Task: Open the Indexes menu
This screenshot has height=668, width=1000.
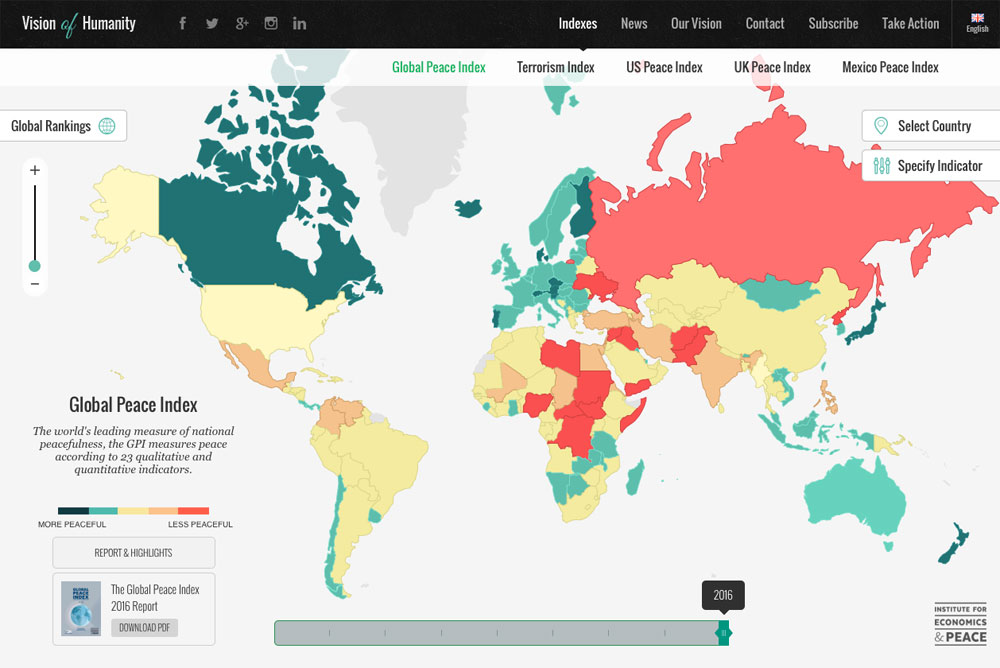Action: (578, 24)
